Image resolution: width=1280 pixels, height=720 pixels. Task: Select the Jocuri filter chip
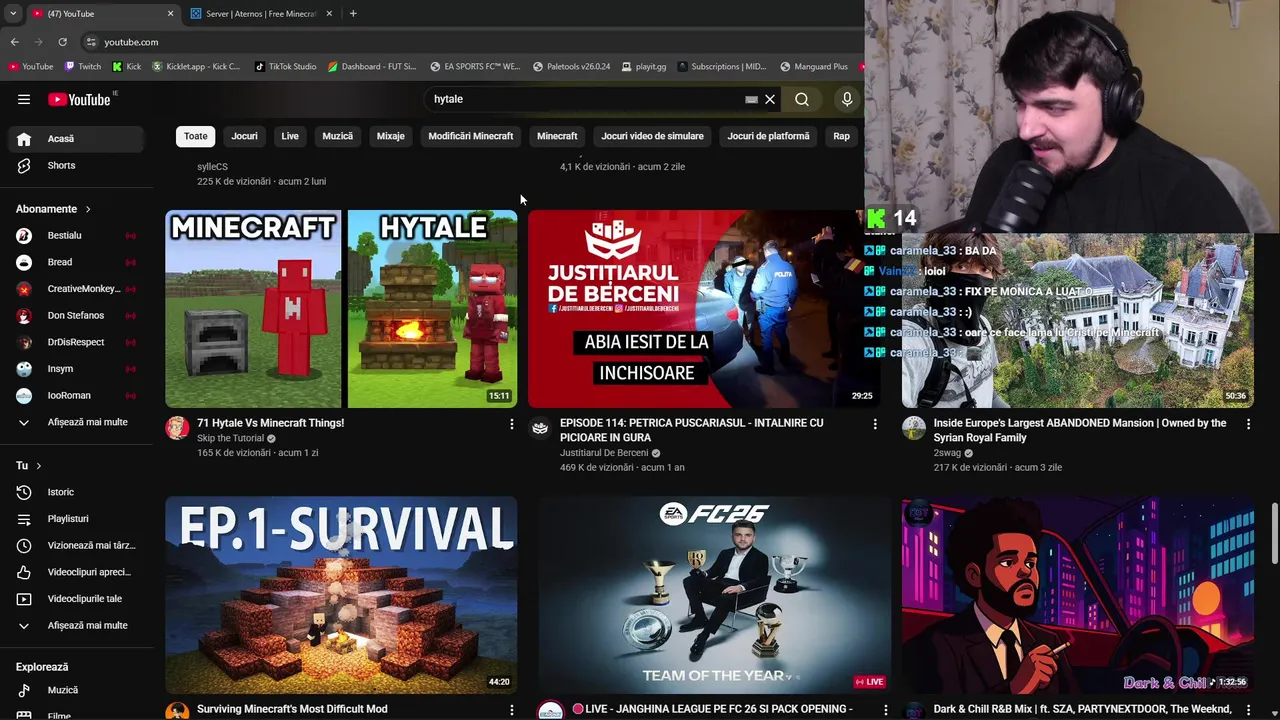coord(244,136)
